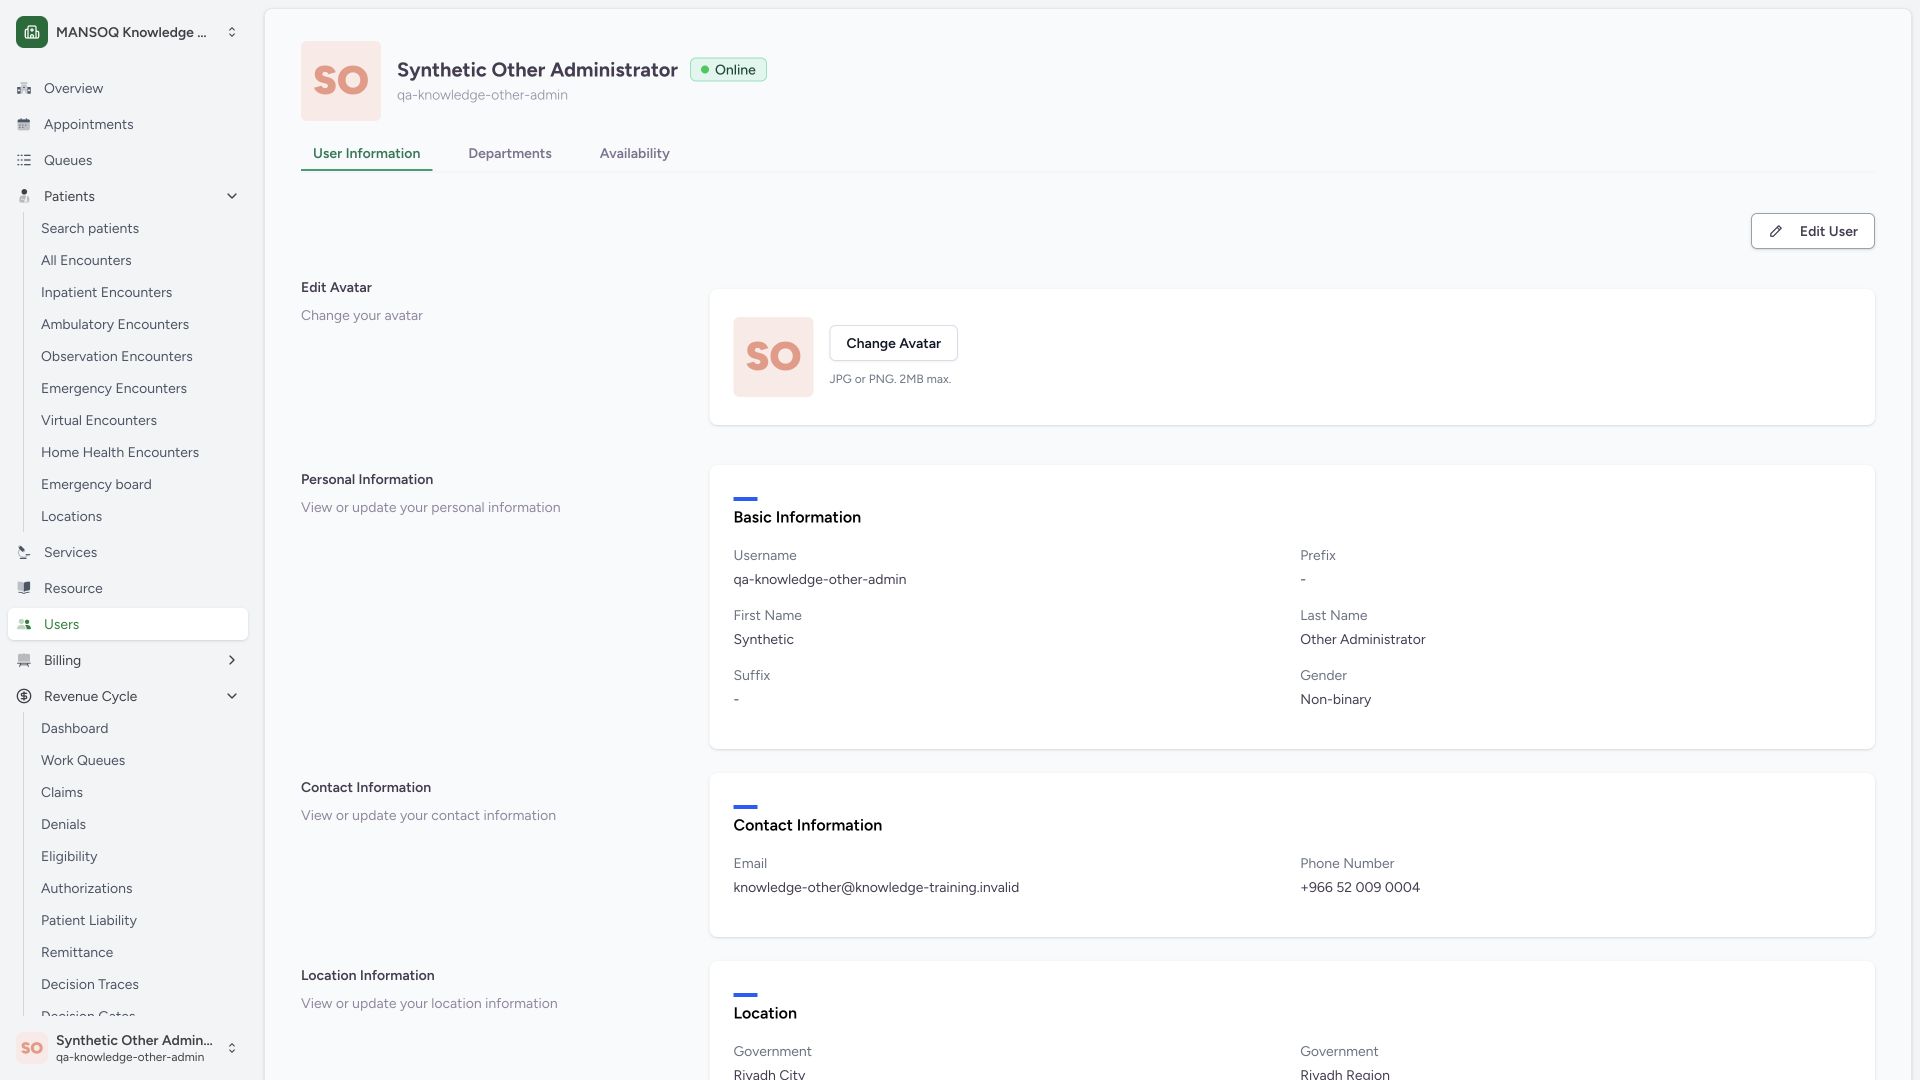Click the SO avatar in page header
Screen dimensions: 1920x1080
pos(341,81)
